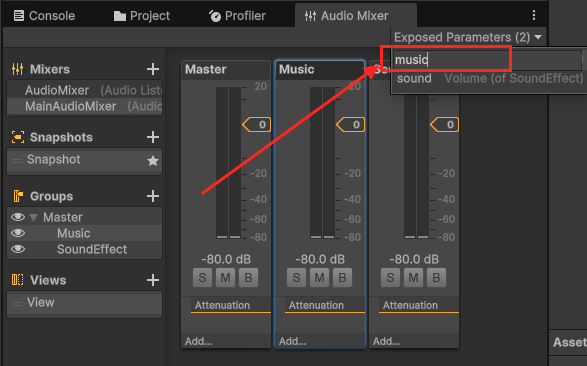Screen dimensions: 587x366
Task: Toggle visibility of Music group
Action: pos(18,233)
